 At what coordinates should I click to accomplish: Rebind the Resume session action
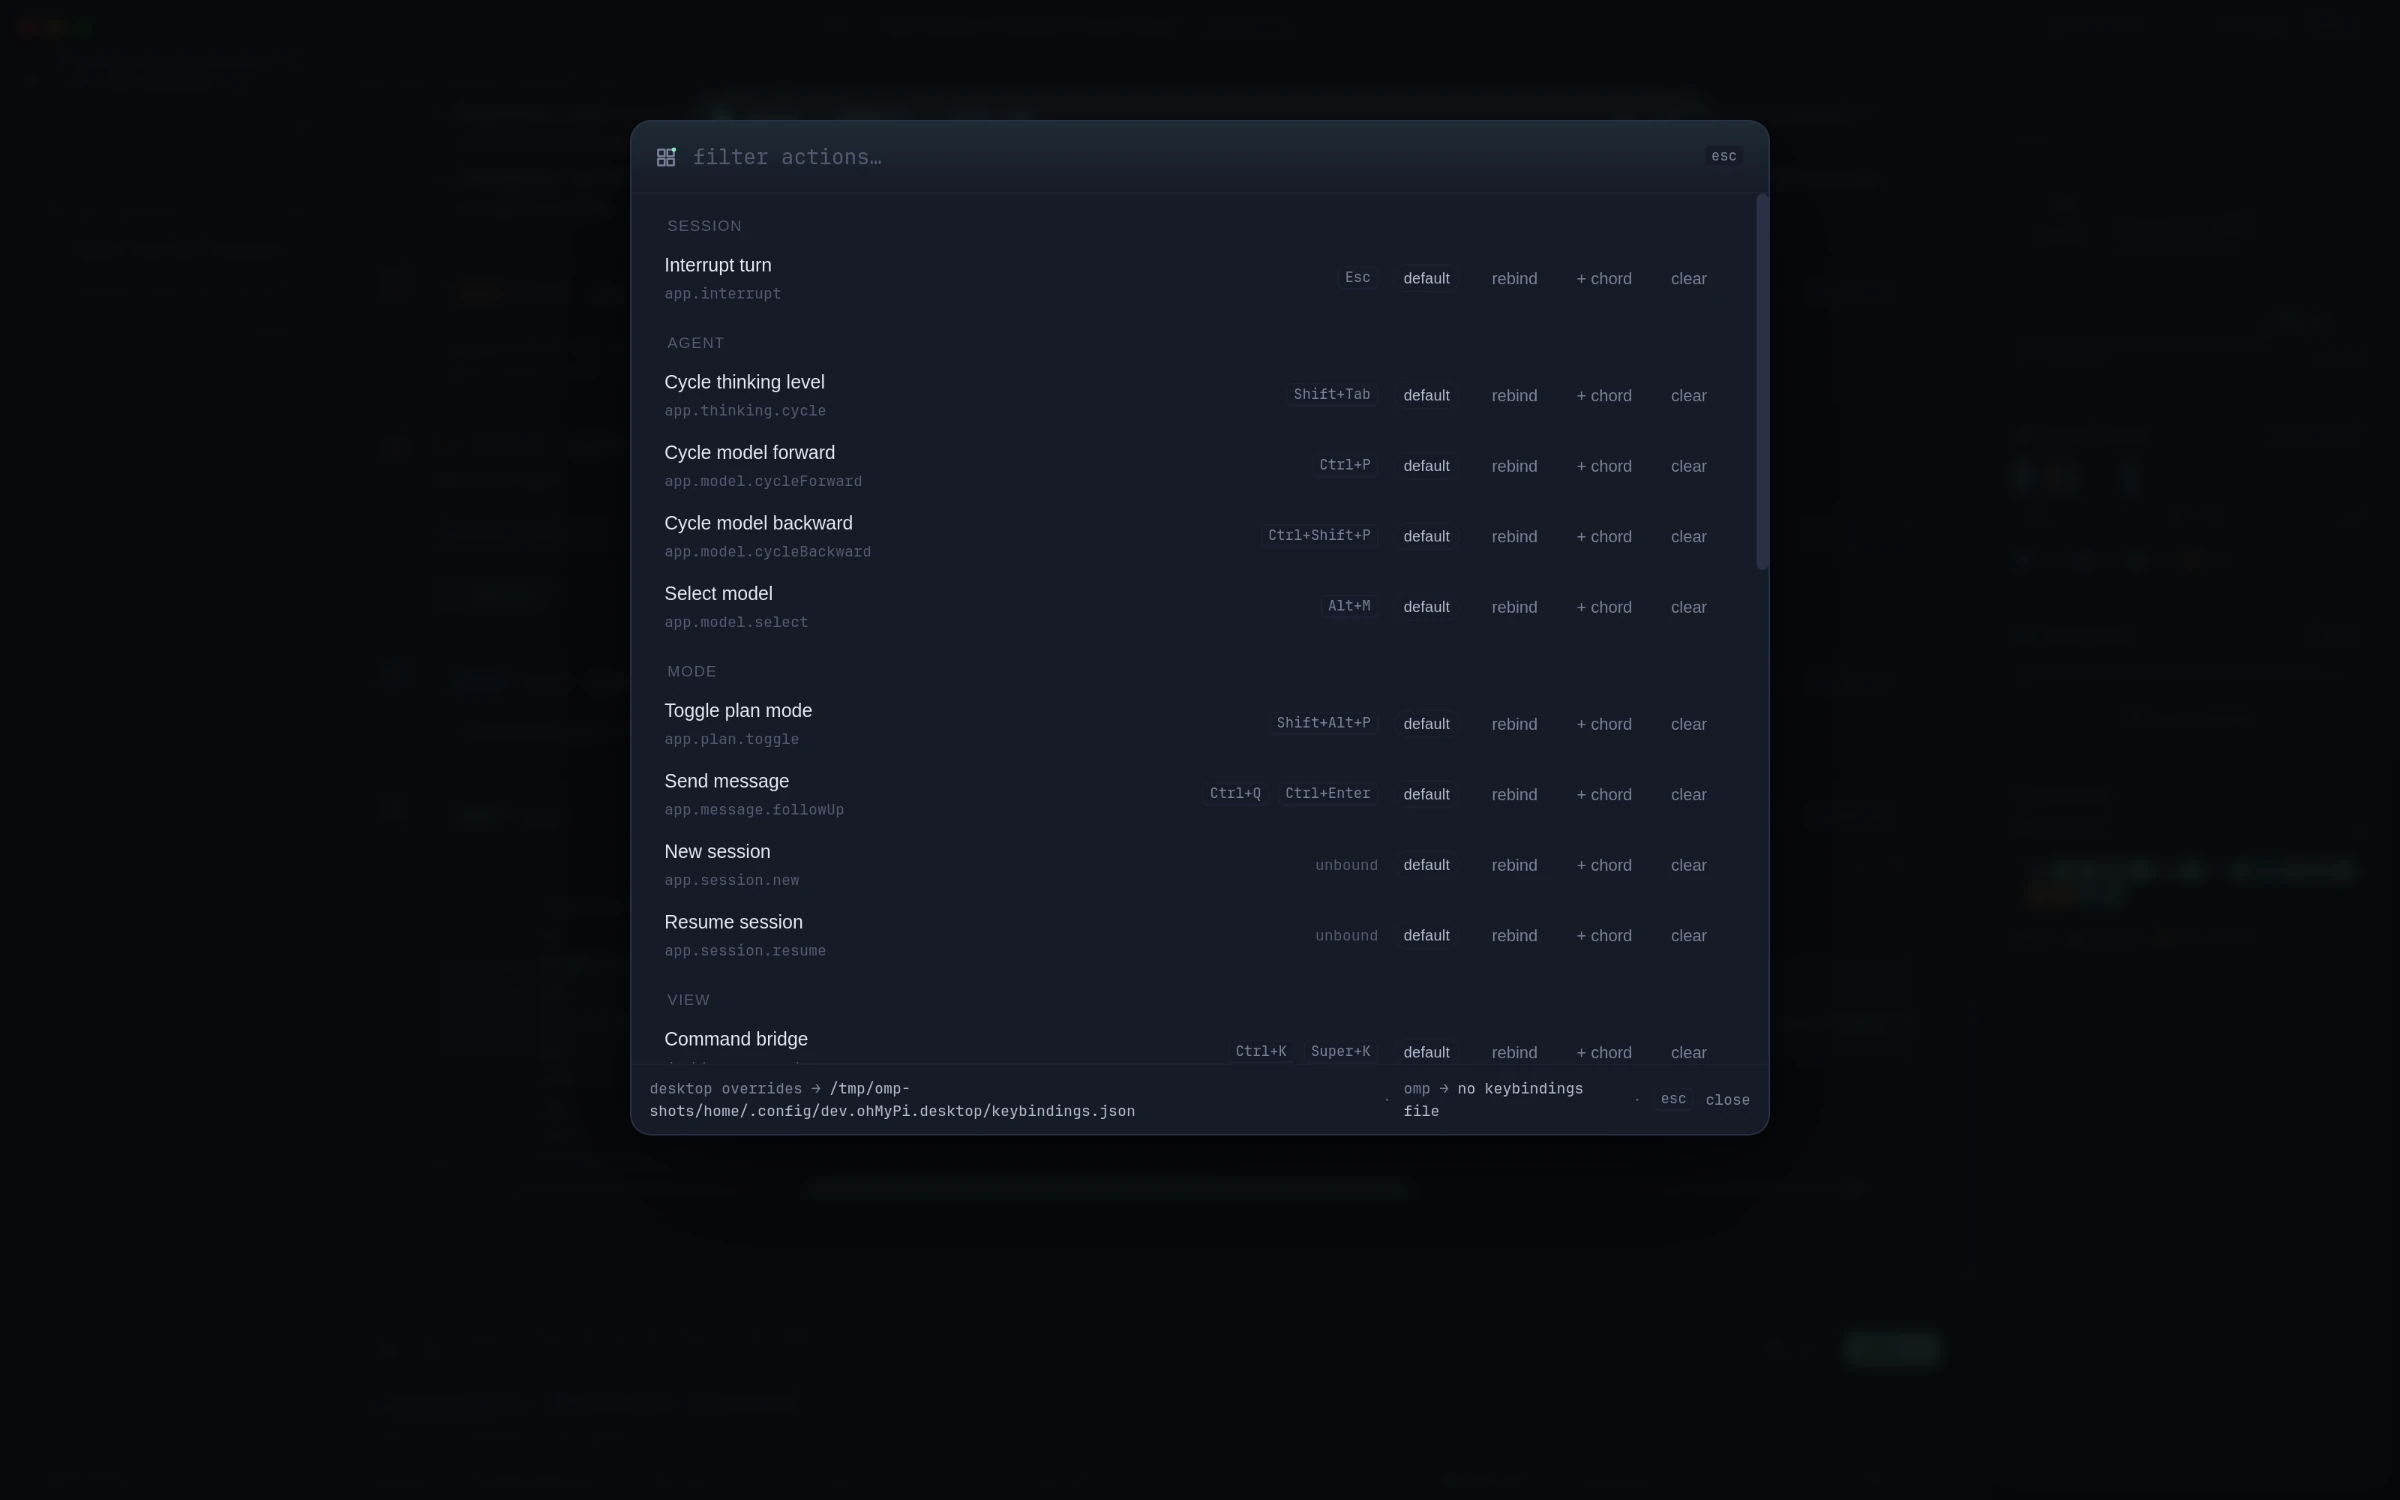click(1514, 936)
